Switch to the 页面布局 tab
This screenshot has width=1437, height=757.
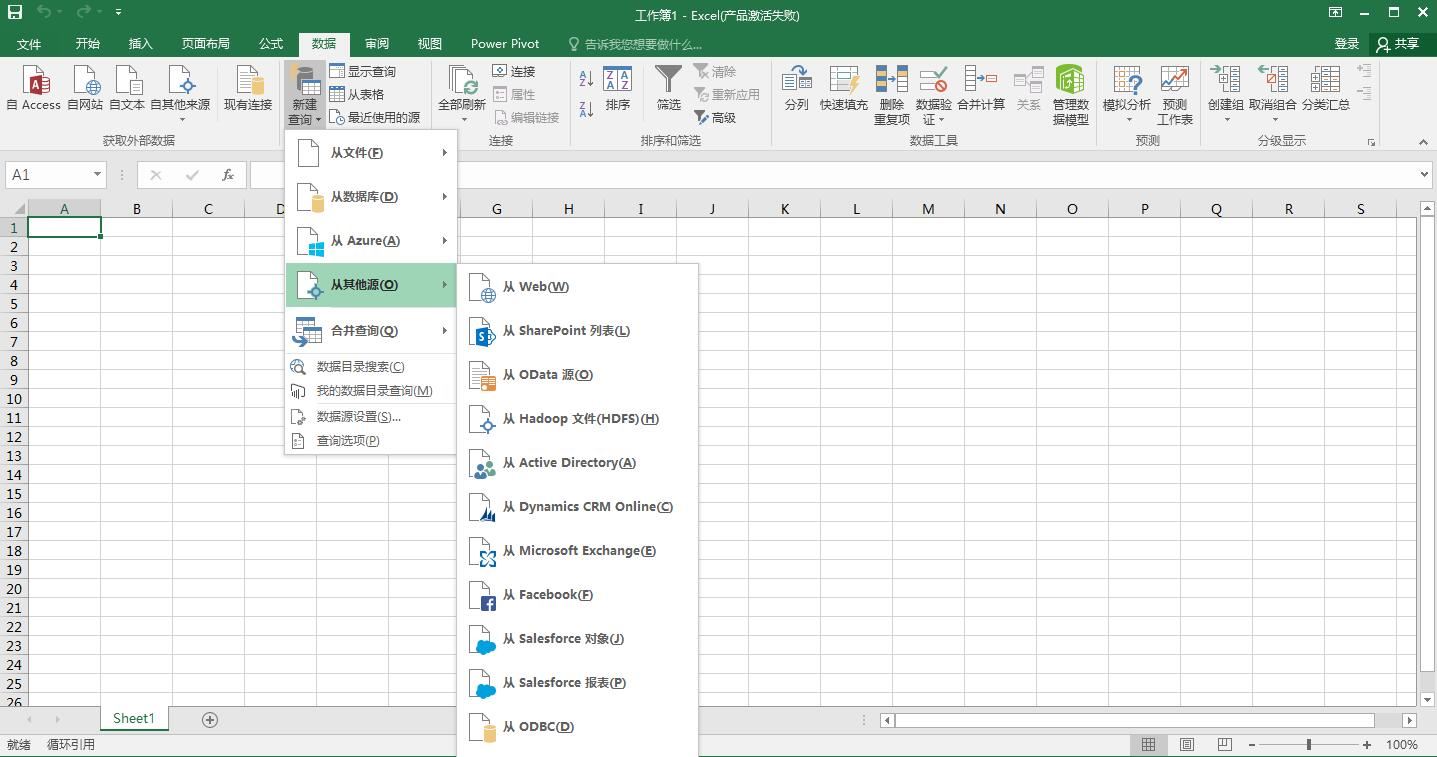point(206,44)
